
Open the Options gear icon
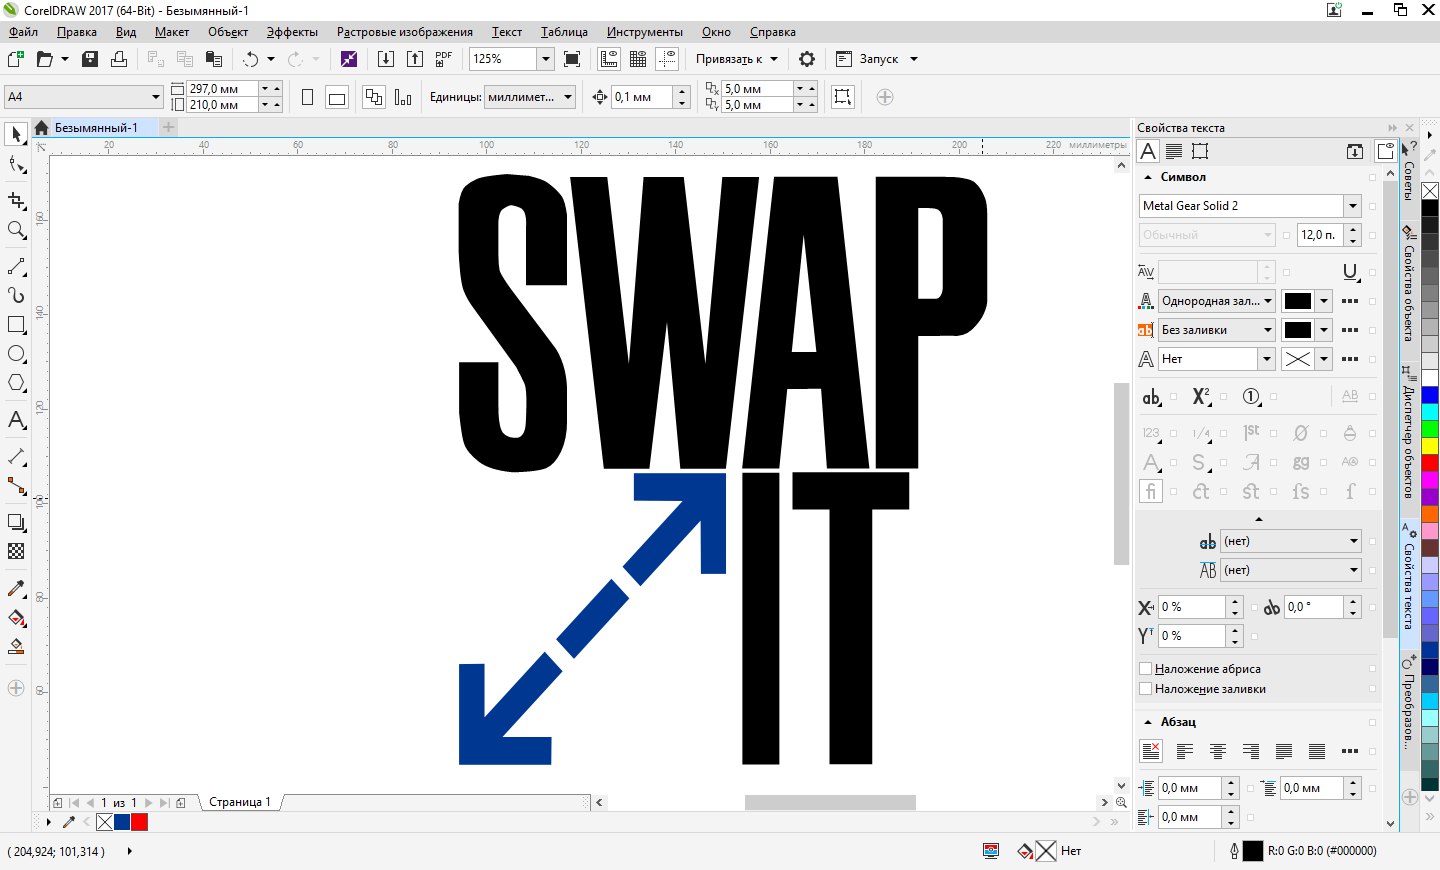click(x=807, y=59)
